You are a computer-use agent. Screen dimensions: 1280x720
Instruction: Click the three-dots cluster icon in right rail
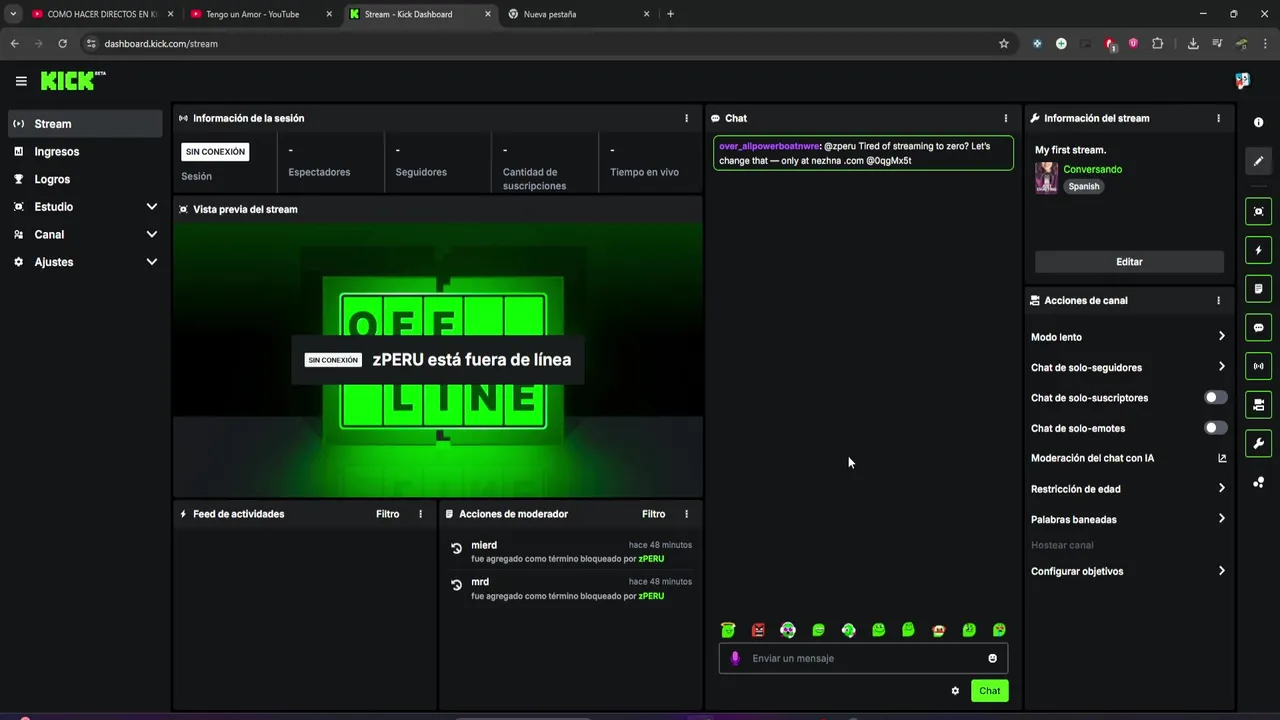click(1258, 483)
